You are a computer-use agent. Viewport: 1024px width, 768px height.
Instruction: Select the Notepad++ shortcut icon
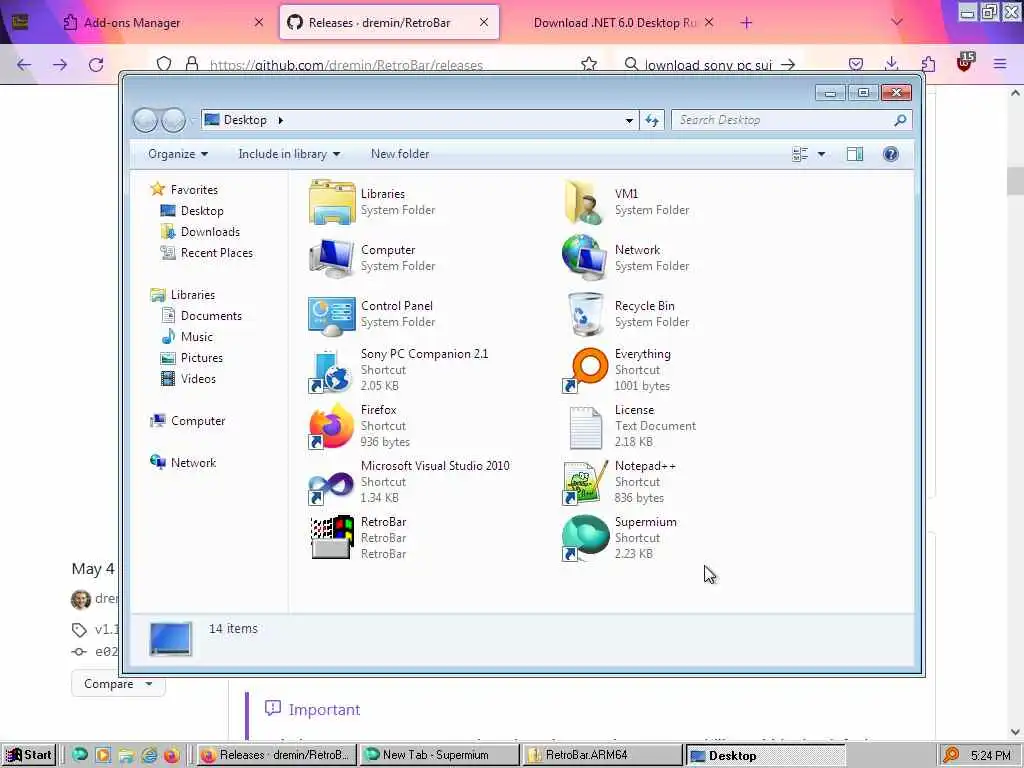click(x=584, y=483)
